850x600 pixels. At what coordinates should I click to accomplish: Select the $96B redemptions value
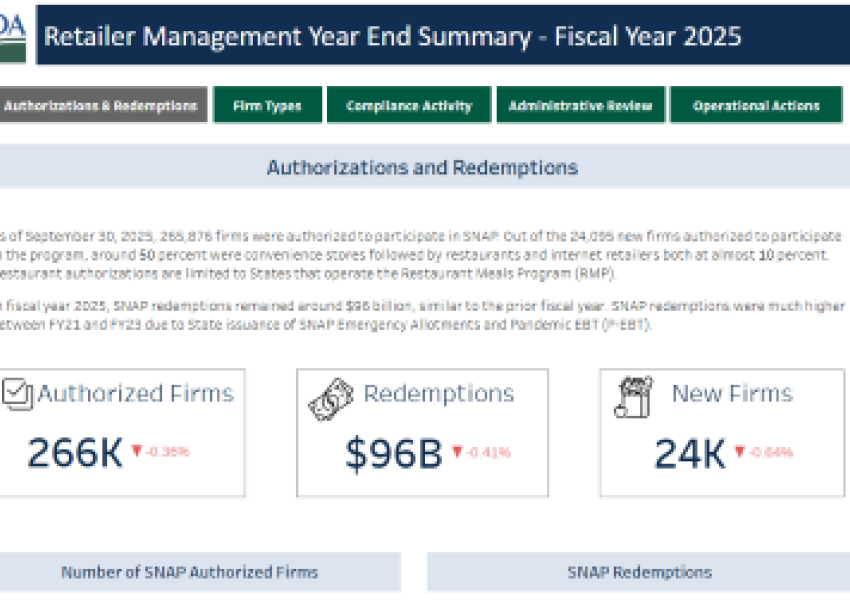pyautogui.click(x=394, y=454)
